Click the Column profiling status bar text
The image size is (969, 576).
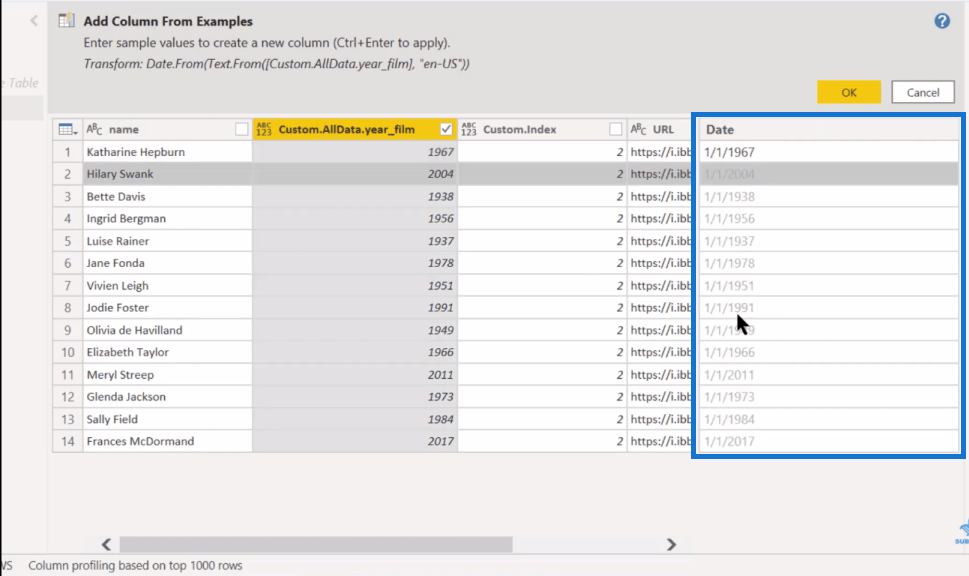coord(135,565)
